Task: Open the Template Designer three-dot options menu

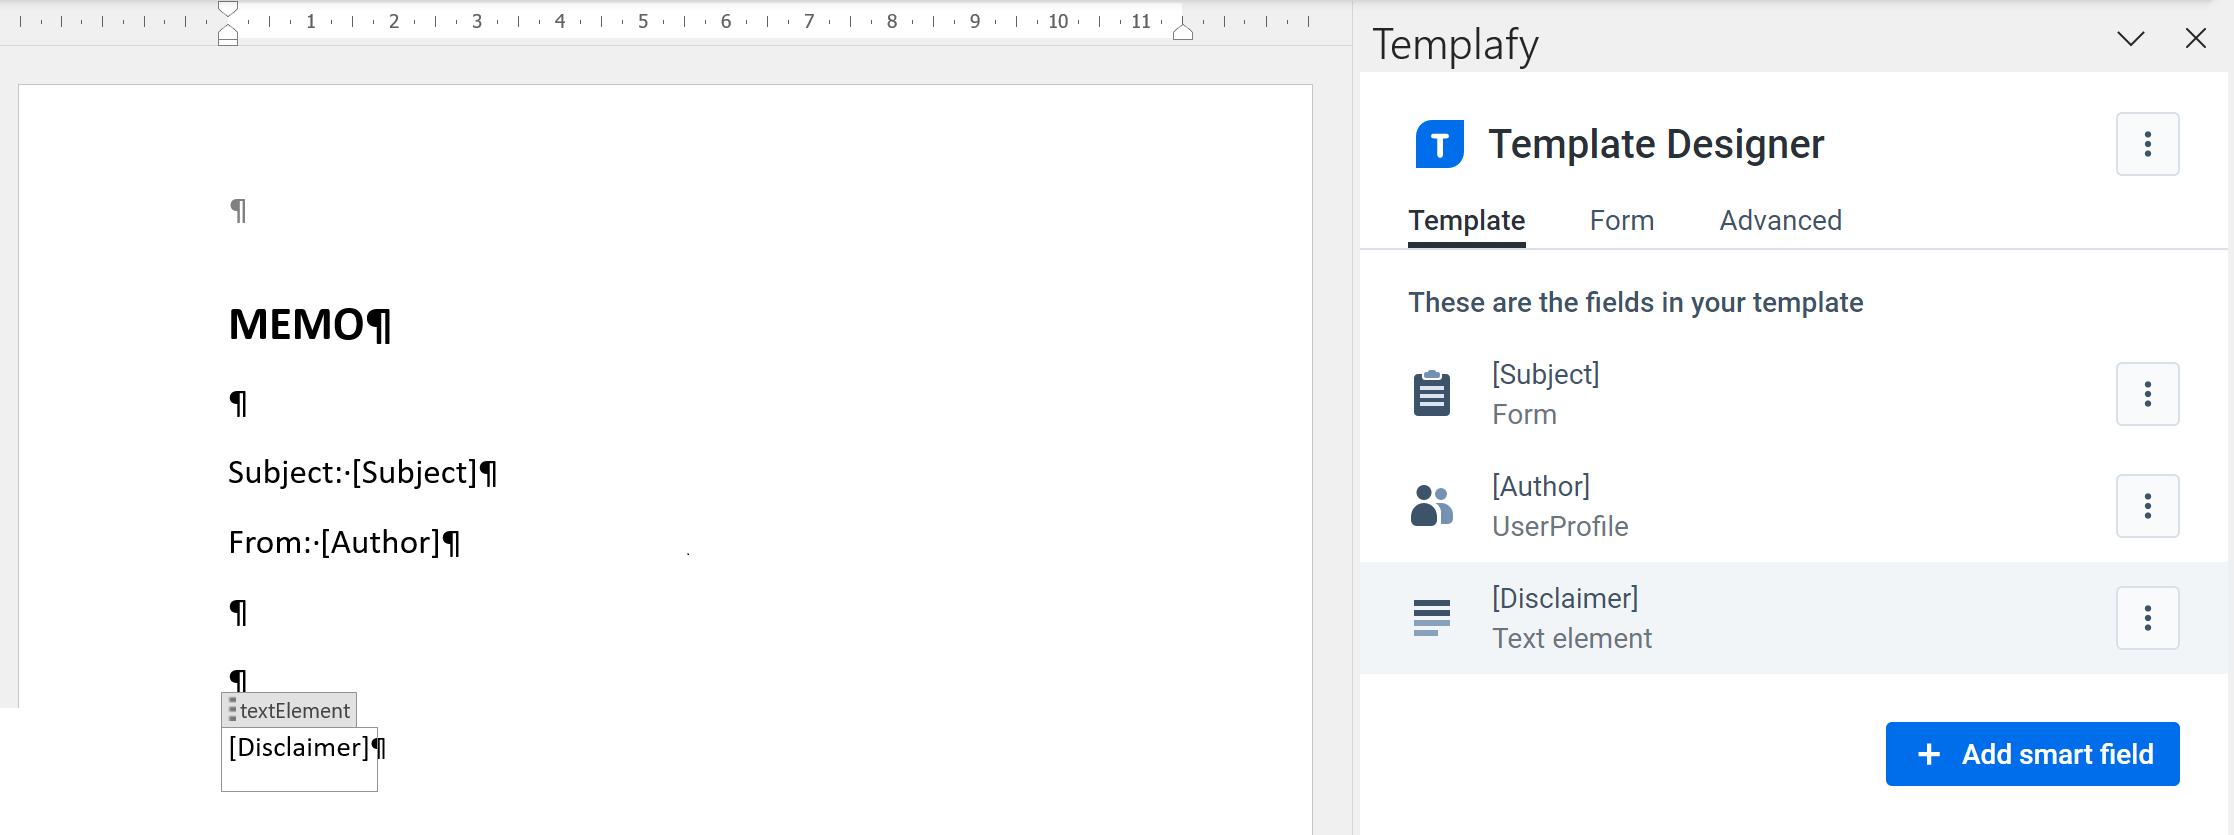Action: (x=2147, y=144)
